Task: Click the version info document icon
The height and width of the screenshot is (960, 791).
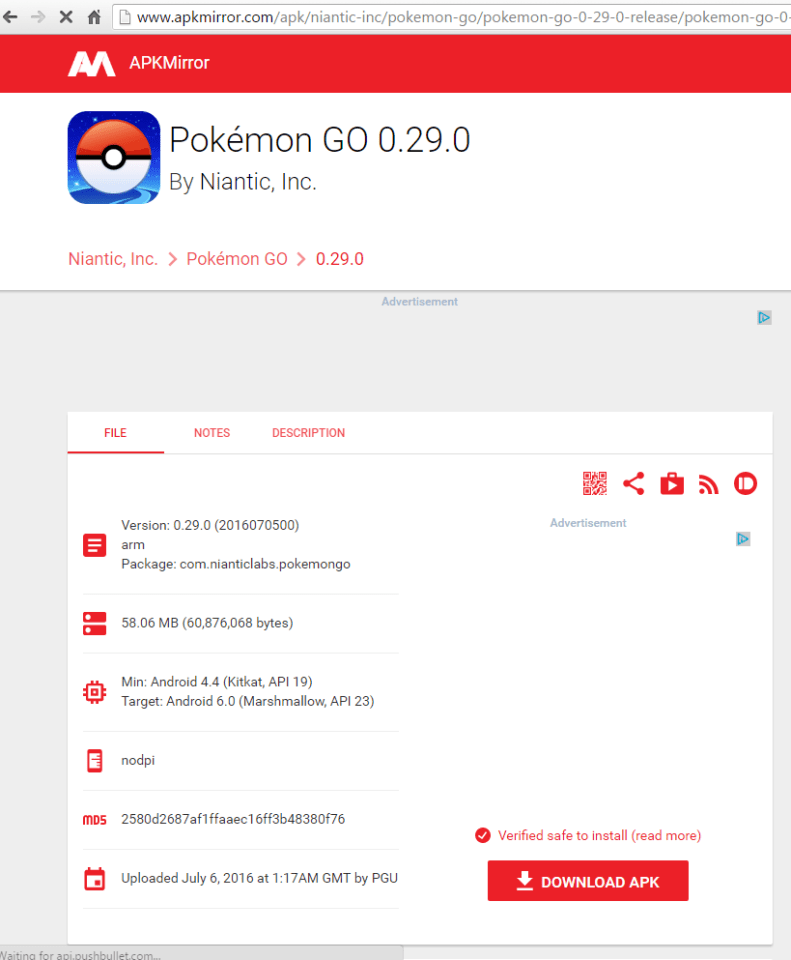Action: coord(94,545)
